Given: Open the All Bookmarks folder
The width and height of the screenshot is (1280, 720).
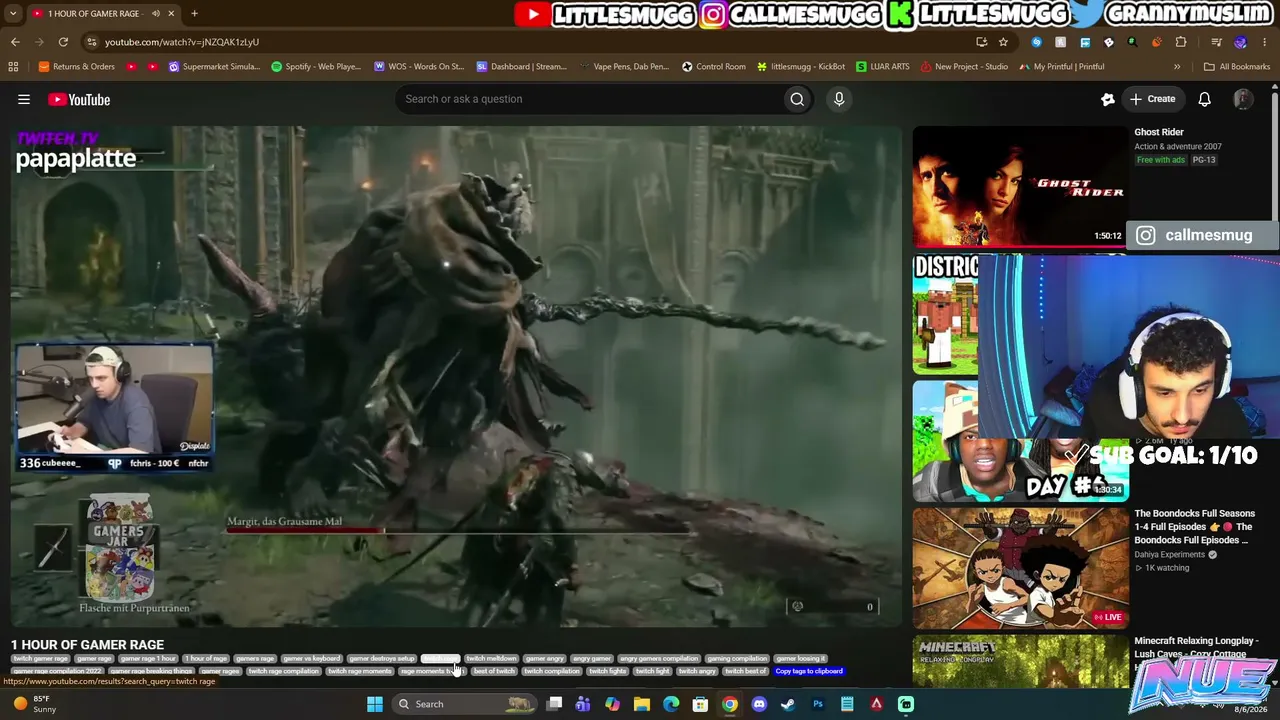Looking at the screenshot, I should pyautogui.click(x=1237, y=67).
